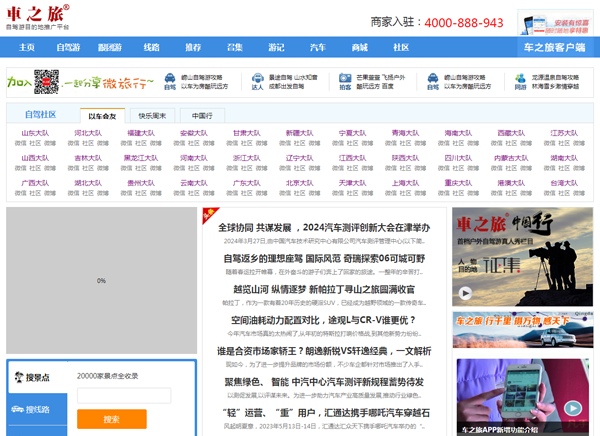Click 车之旅客户端 on the blue bar
Image resolution: width=600 pixels, height=436 pixels.
tap(555, 47)
